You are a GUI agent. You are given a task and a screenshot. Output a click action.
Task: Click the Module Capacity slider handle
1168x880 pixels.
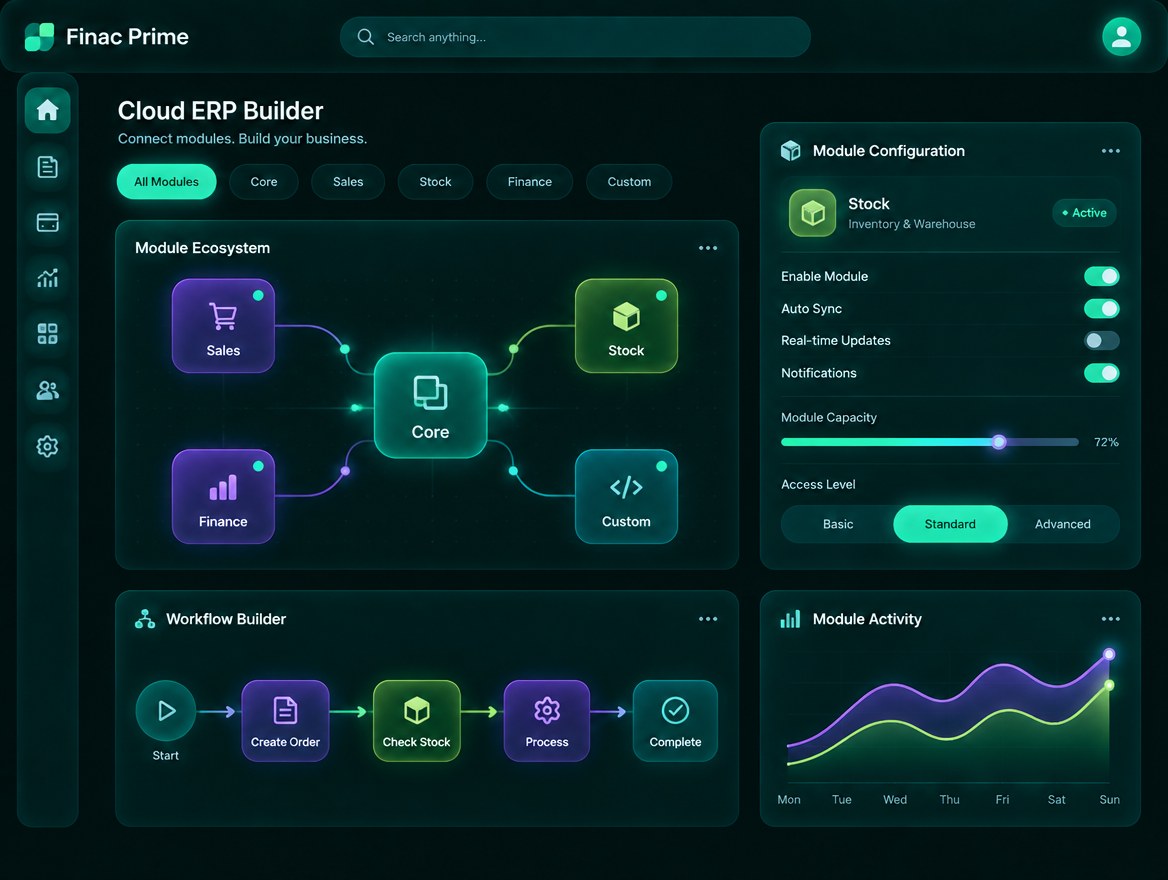[x=999, y=442]
